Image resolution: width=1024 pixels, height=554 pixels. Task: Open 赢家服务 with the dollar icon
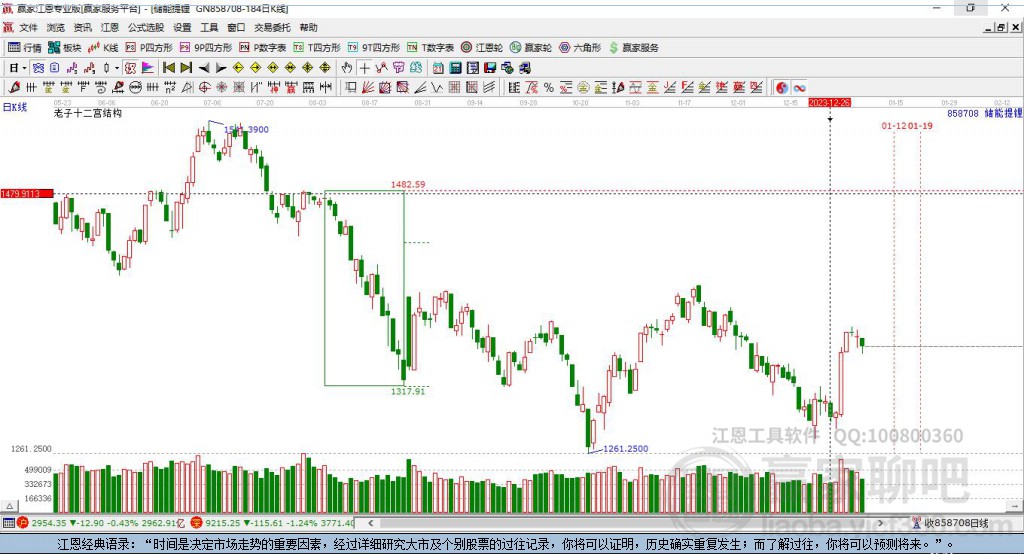tap(634, 48)
